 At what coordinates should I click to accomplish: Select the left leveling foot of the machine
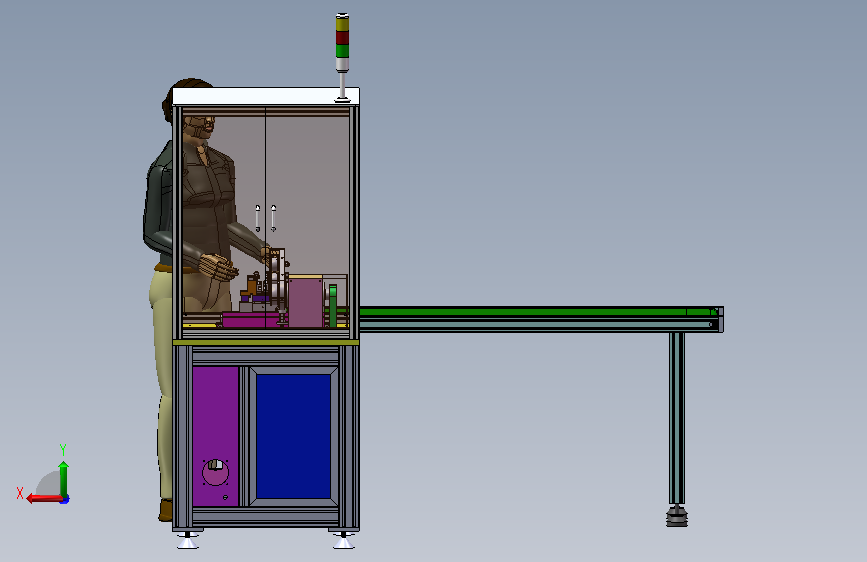[x=188, y=541]
